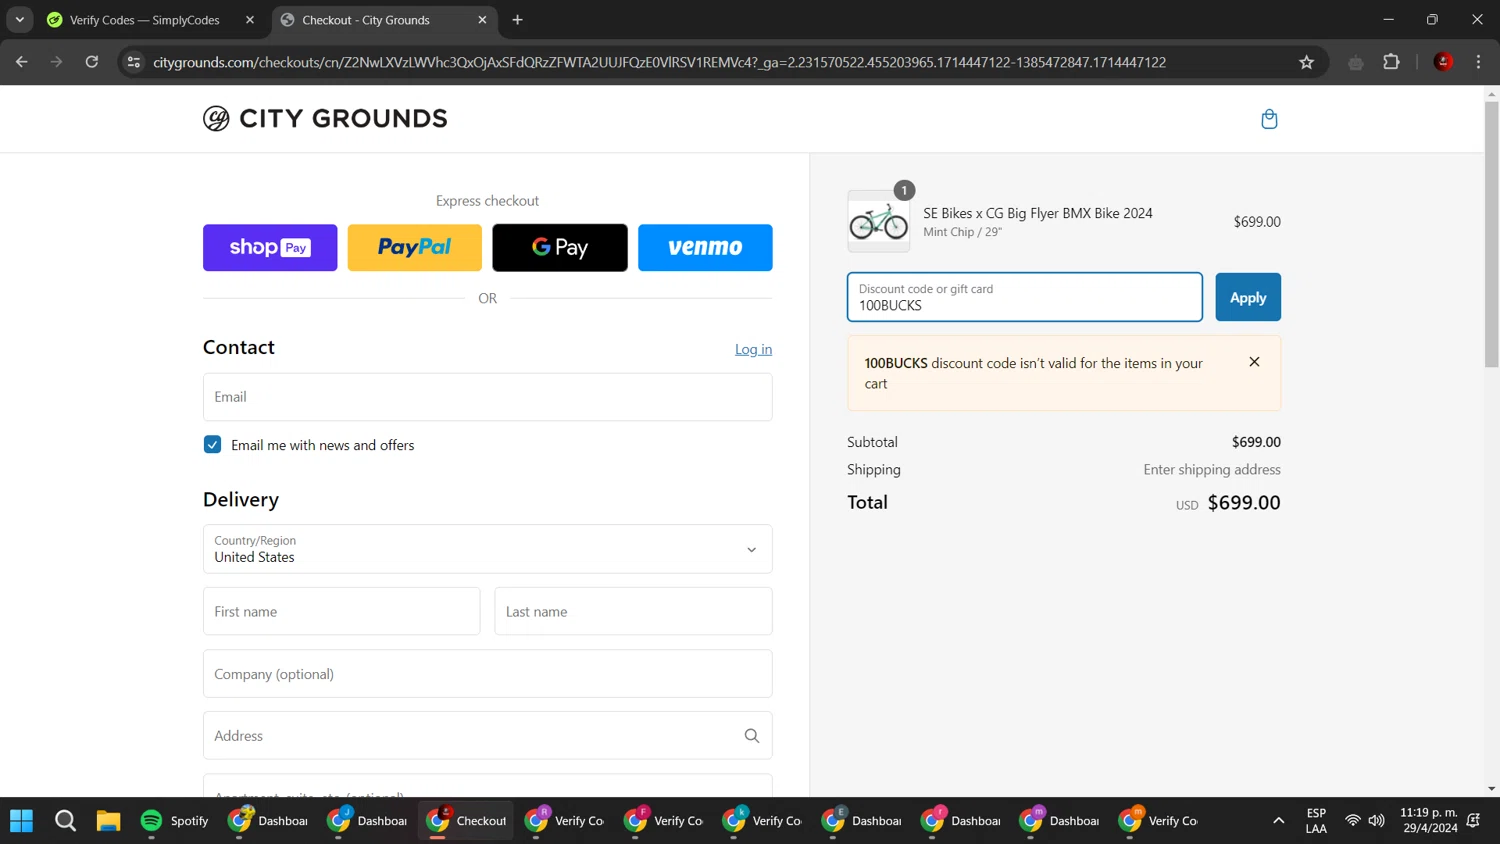
Task: Click the Total $699.00 amount
Action: 1244,503
